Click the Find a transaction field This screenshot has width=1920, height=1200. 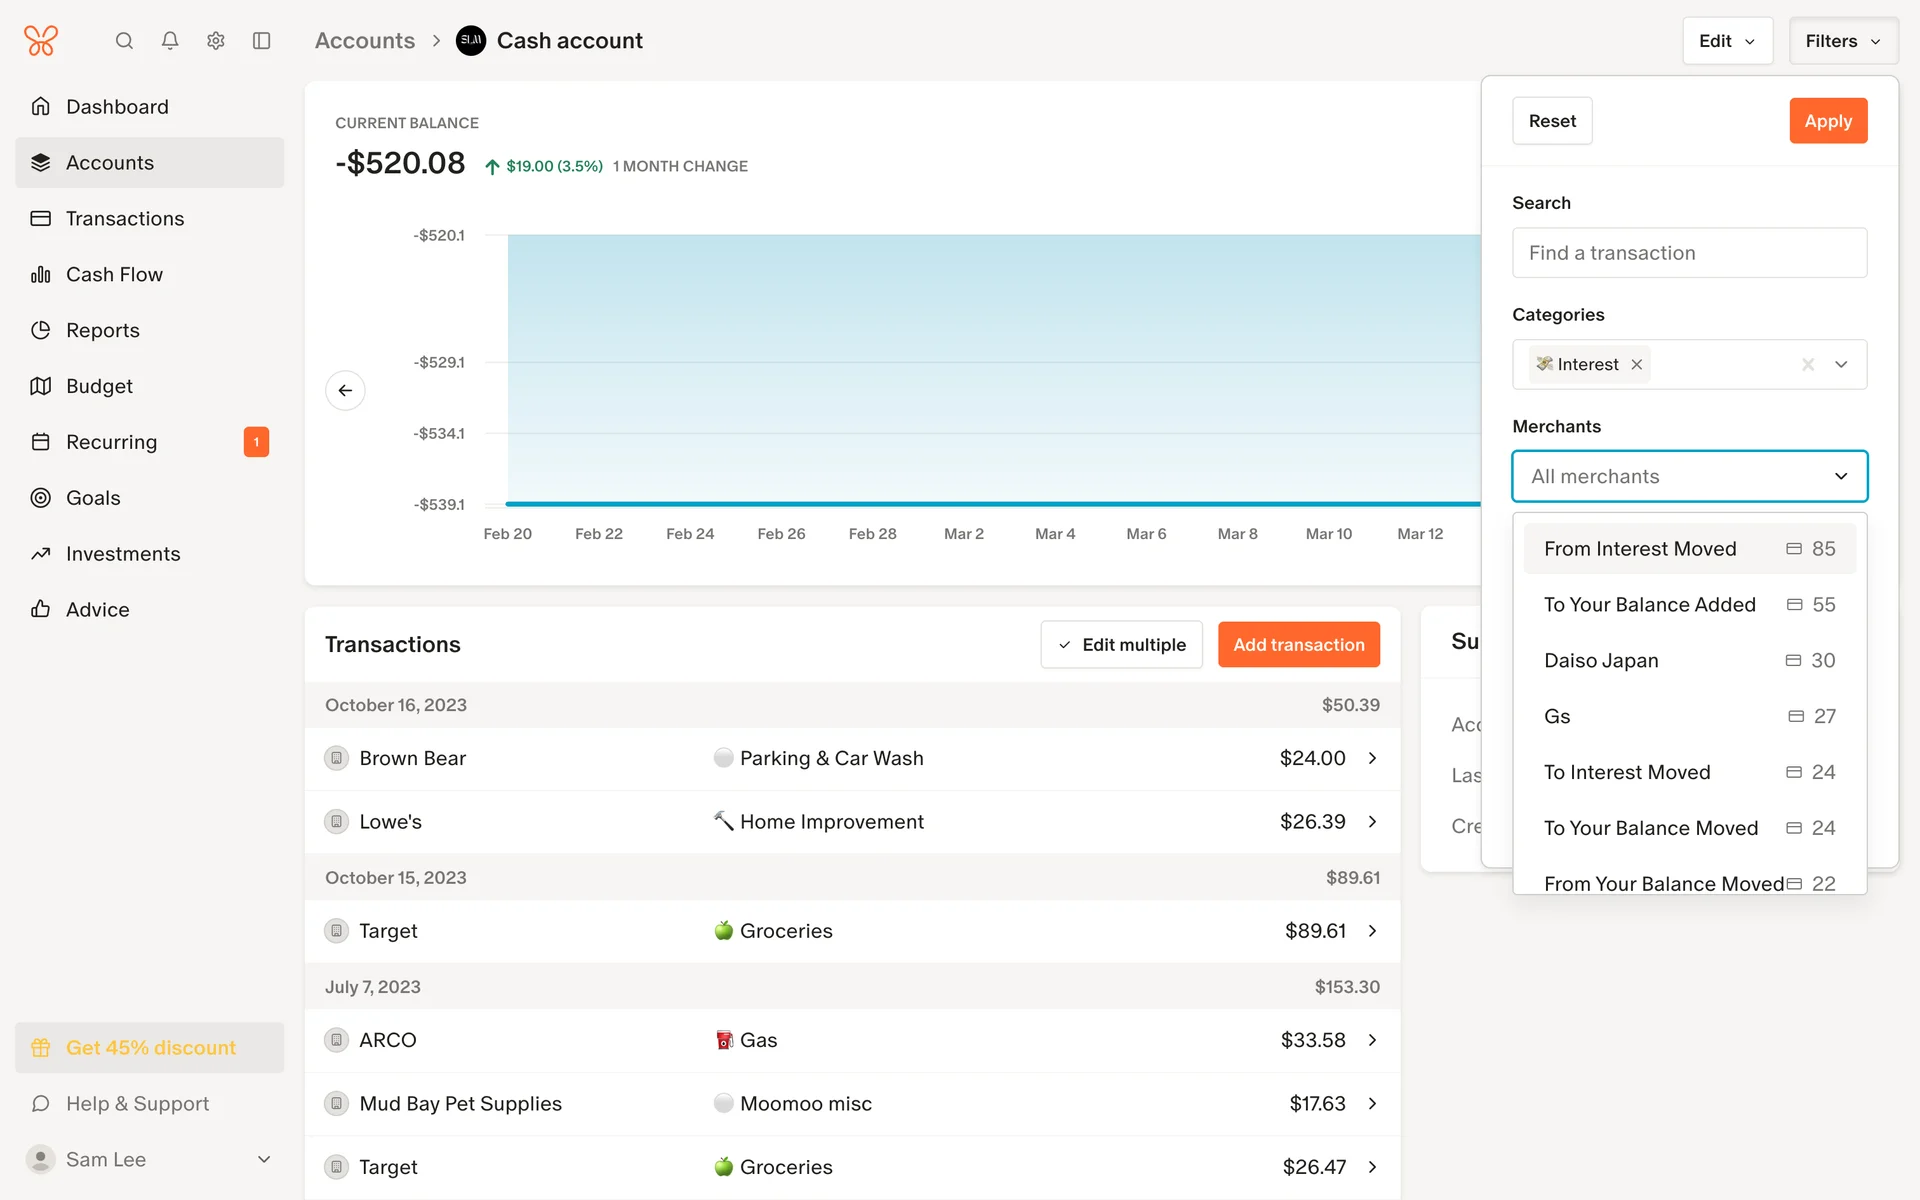1689,253
